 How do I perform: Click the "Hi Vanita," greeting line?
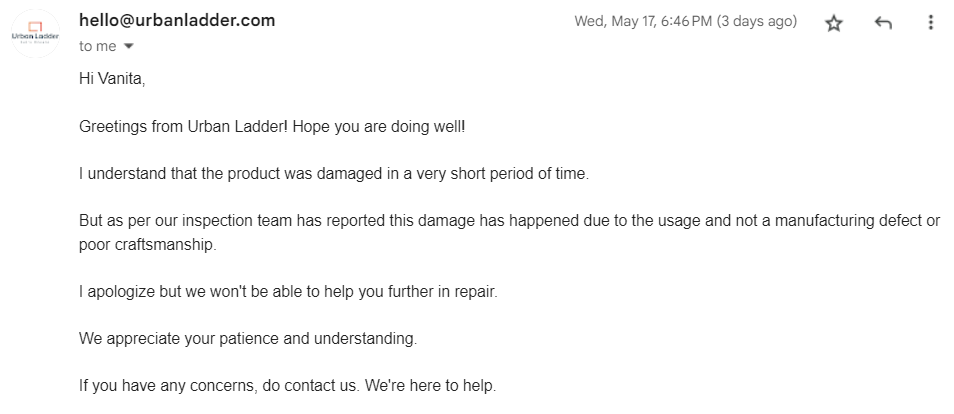click(112, 79)
